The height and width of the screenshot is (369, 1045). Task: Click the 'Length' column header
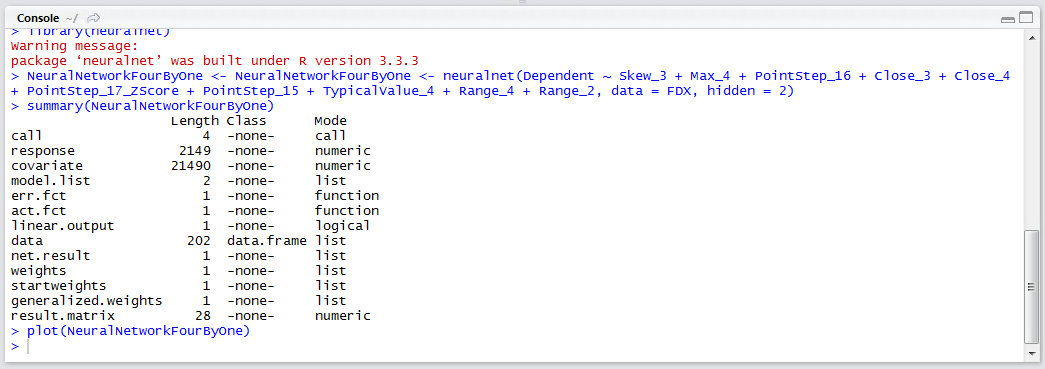[x=195, y=121]
